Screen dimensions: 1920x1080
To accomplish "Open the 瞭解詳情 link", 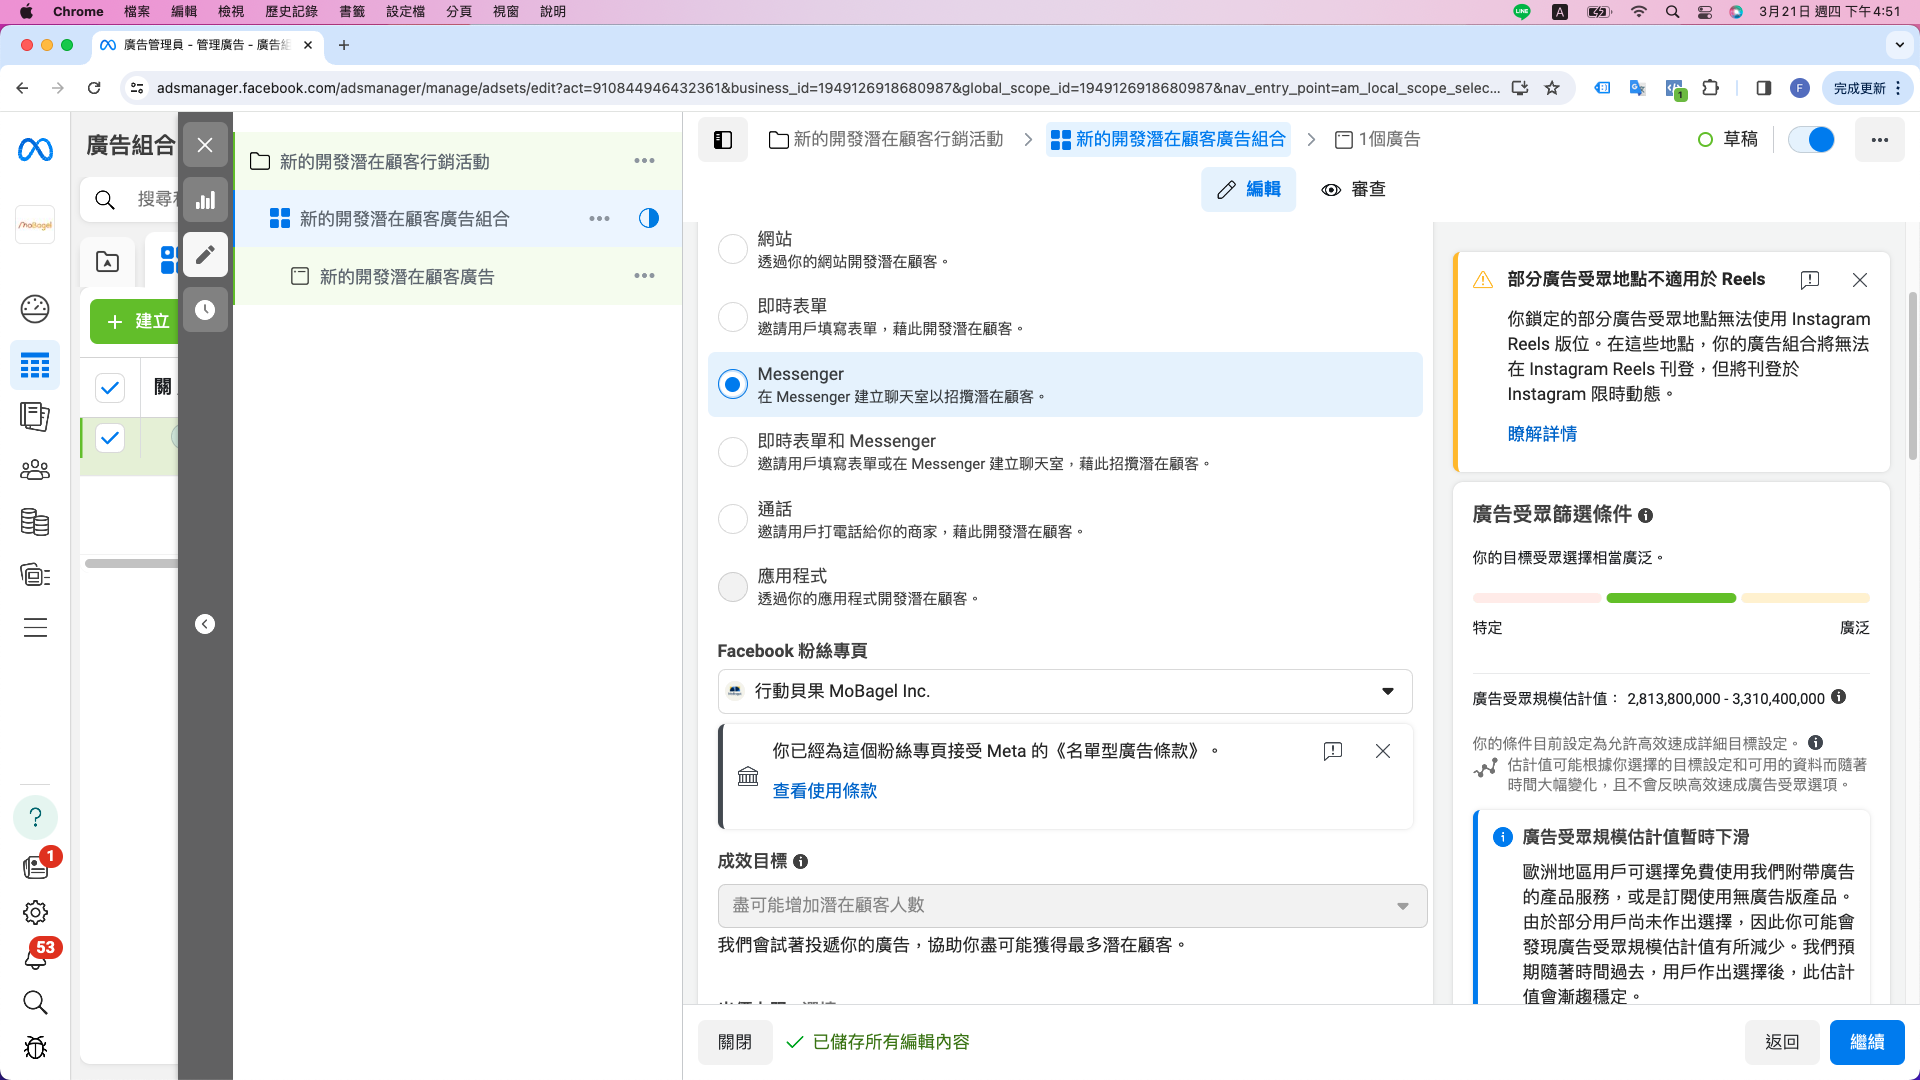I will coord(1542,434).
